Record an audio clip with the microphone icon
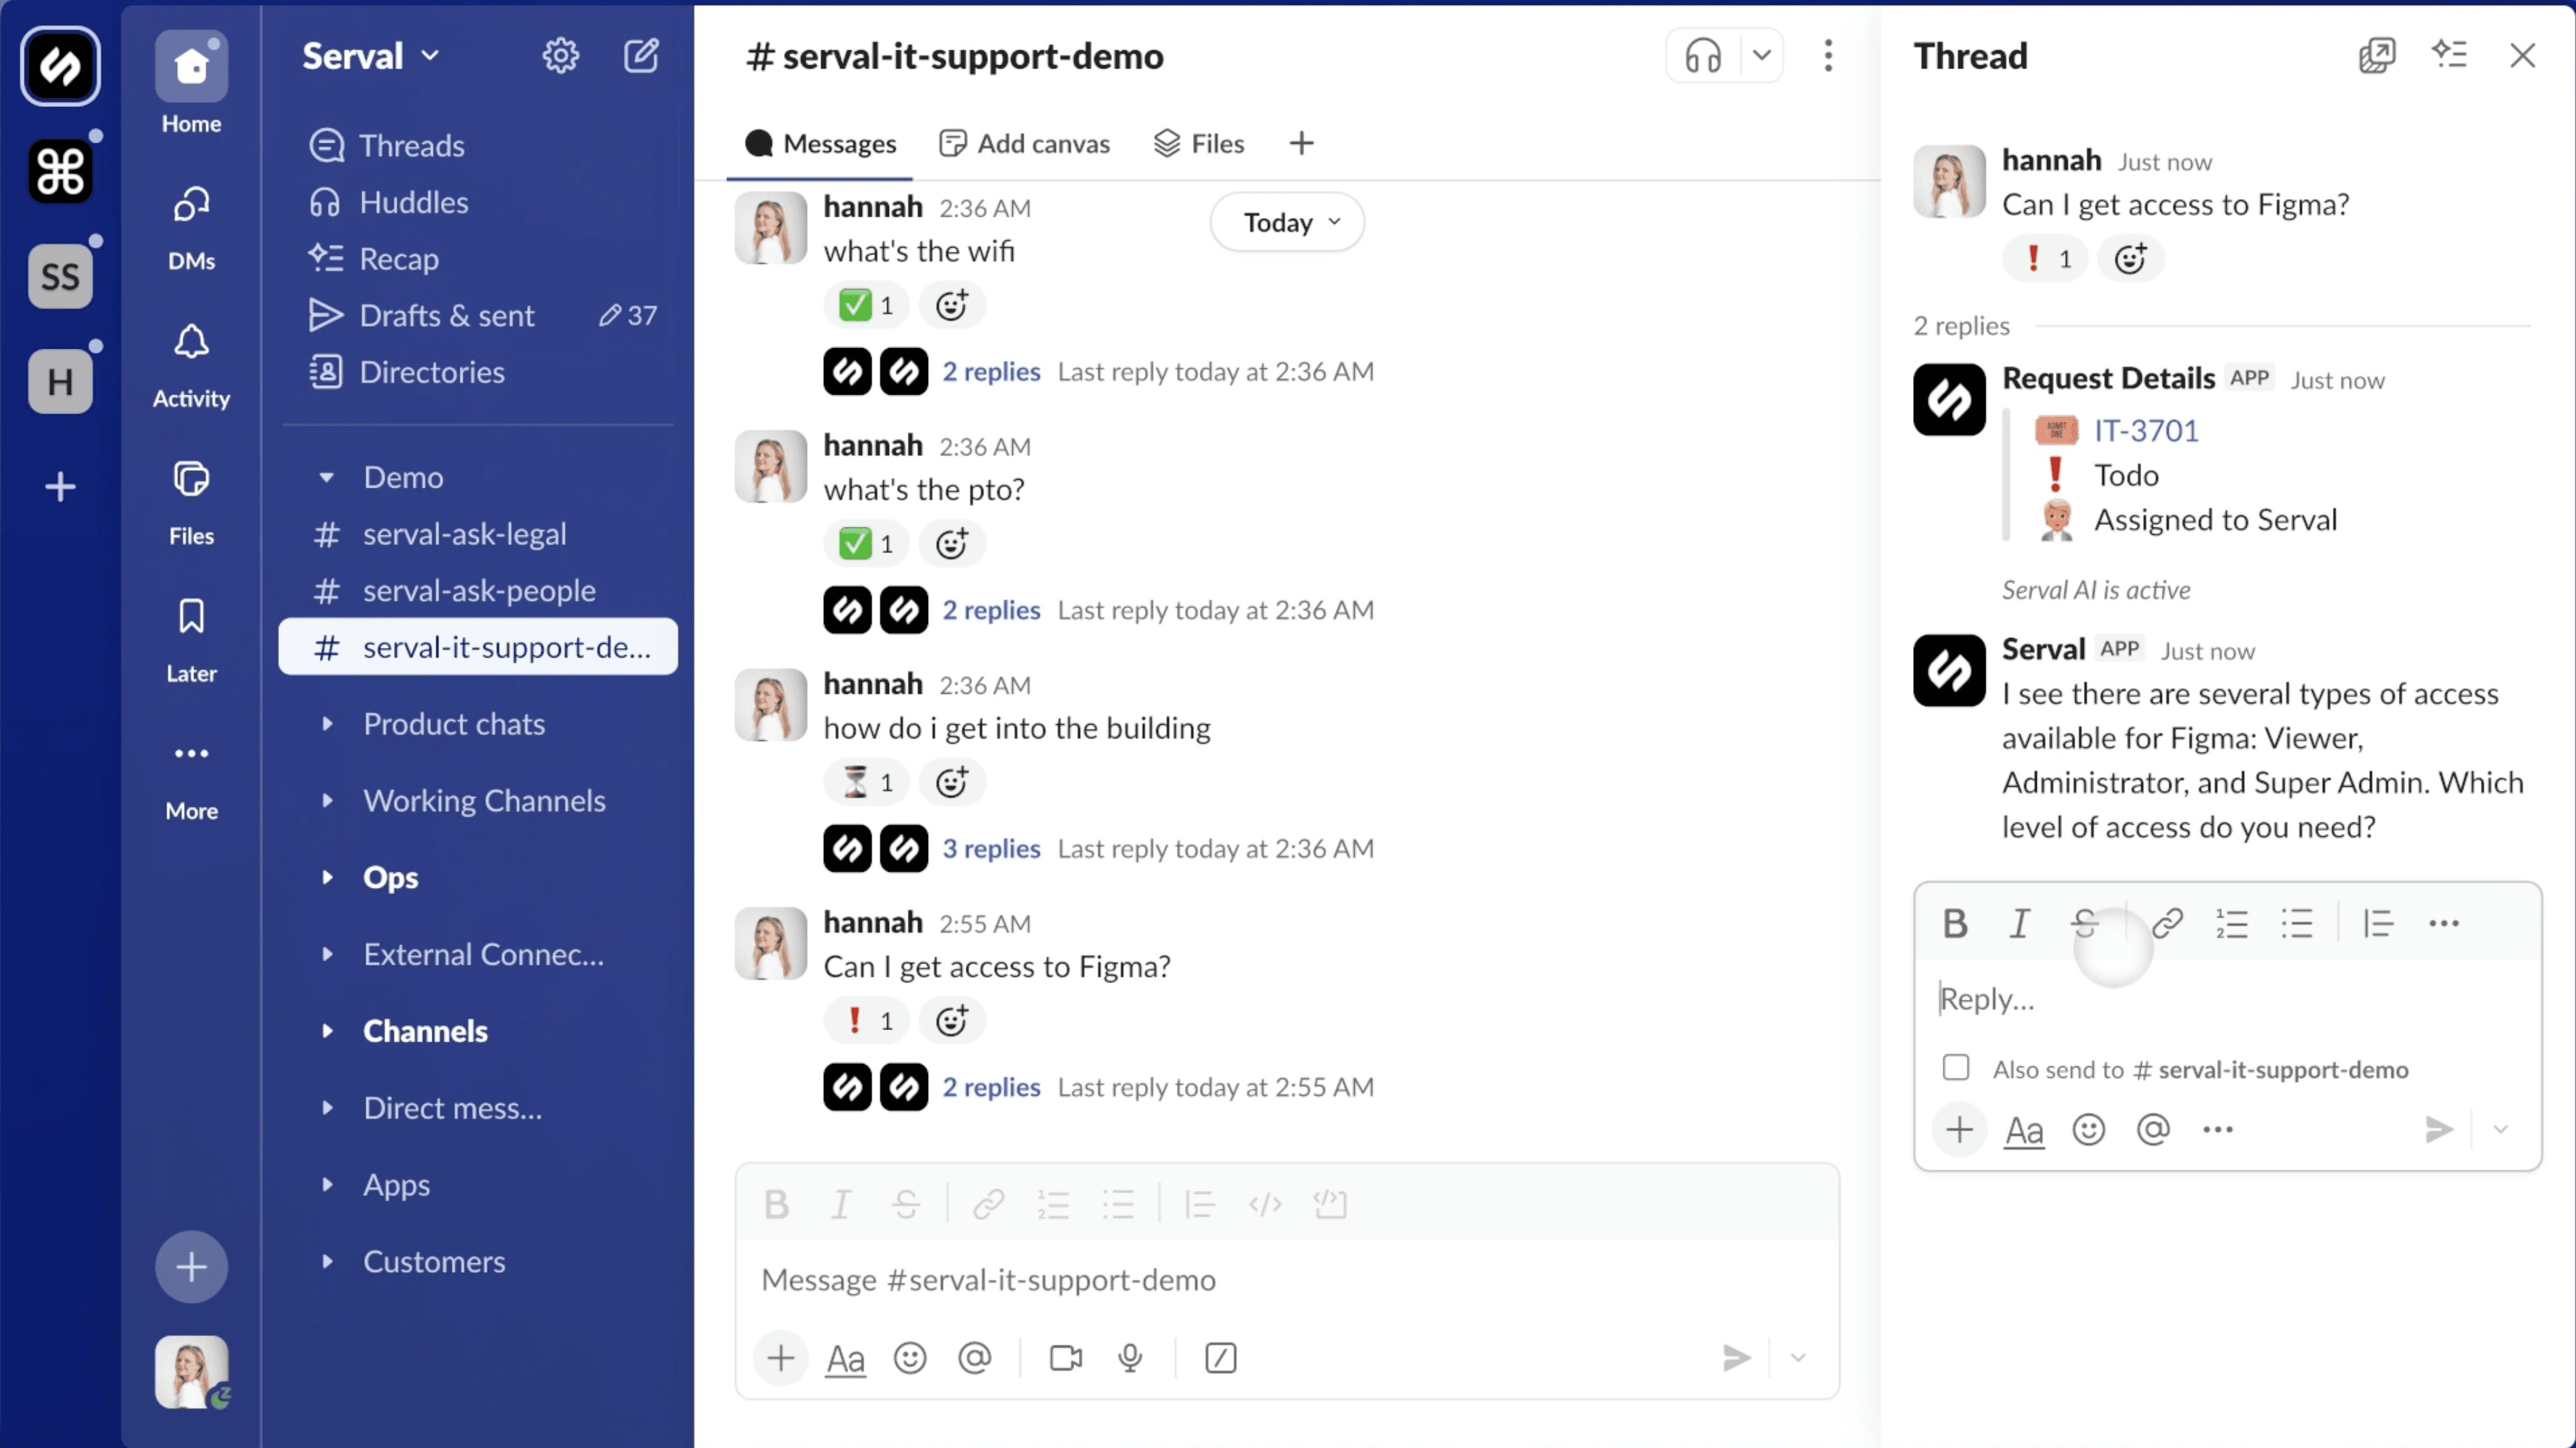Viewport: 2576px width, 1448px height. 1130,1357
